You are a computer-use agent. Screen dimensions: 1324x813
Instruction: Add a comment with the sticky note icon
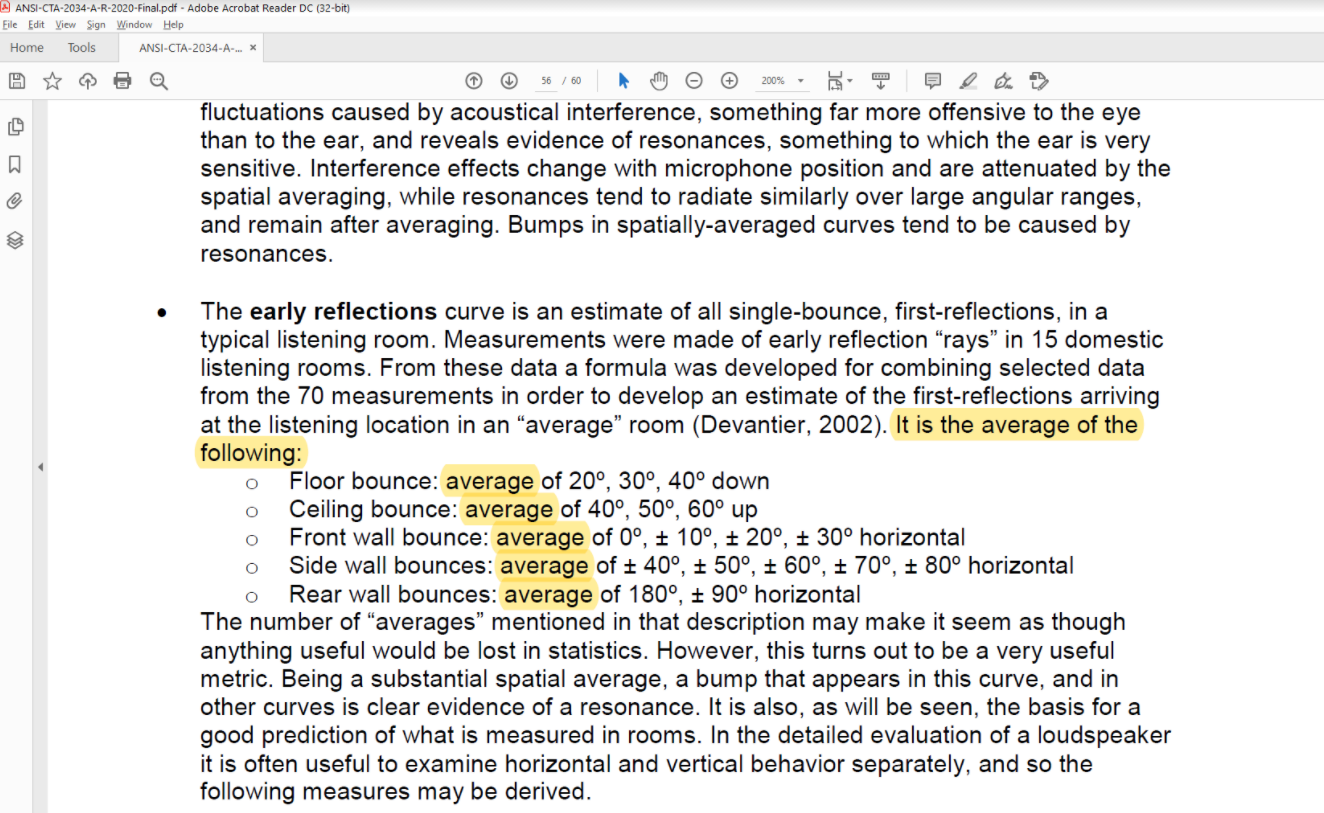(x=933, y=81)
